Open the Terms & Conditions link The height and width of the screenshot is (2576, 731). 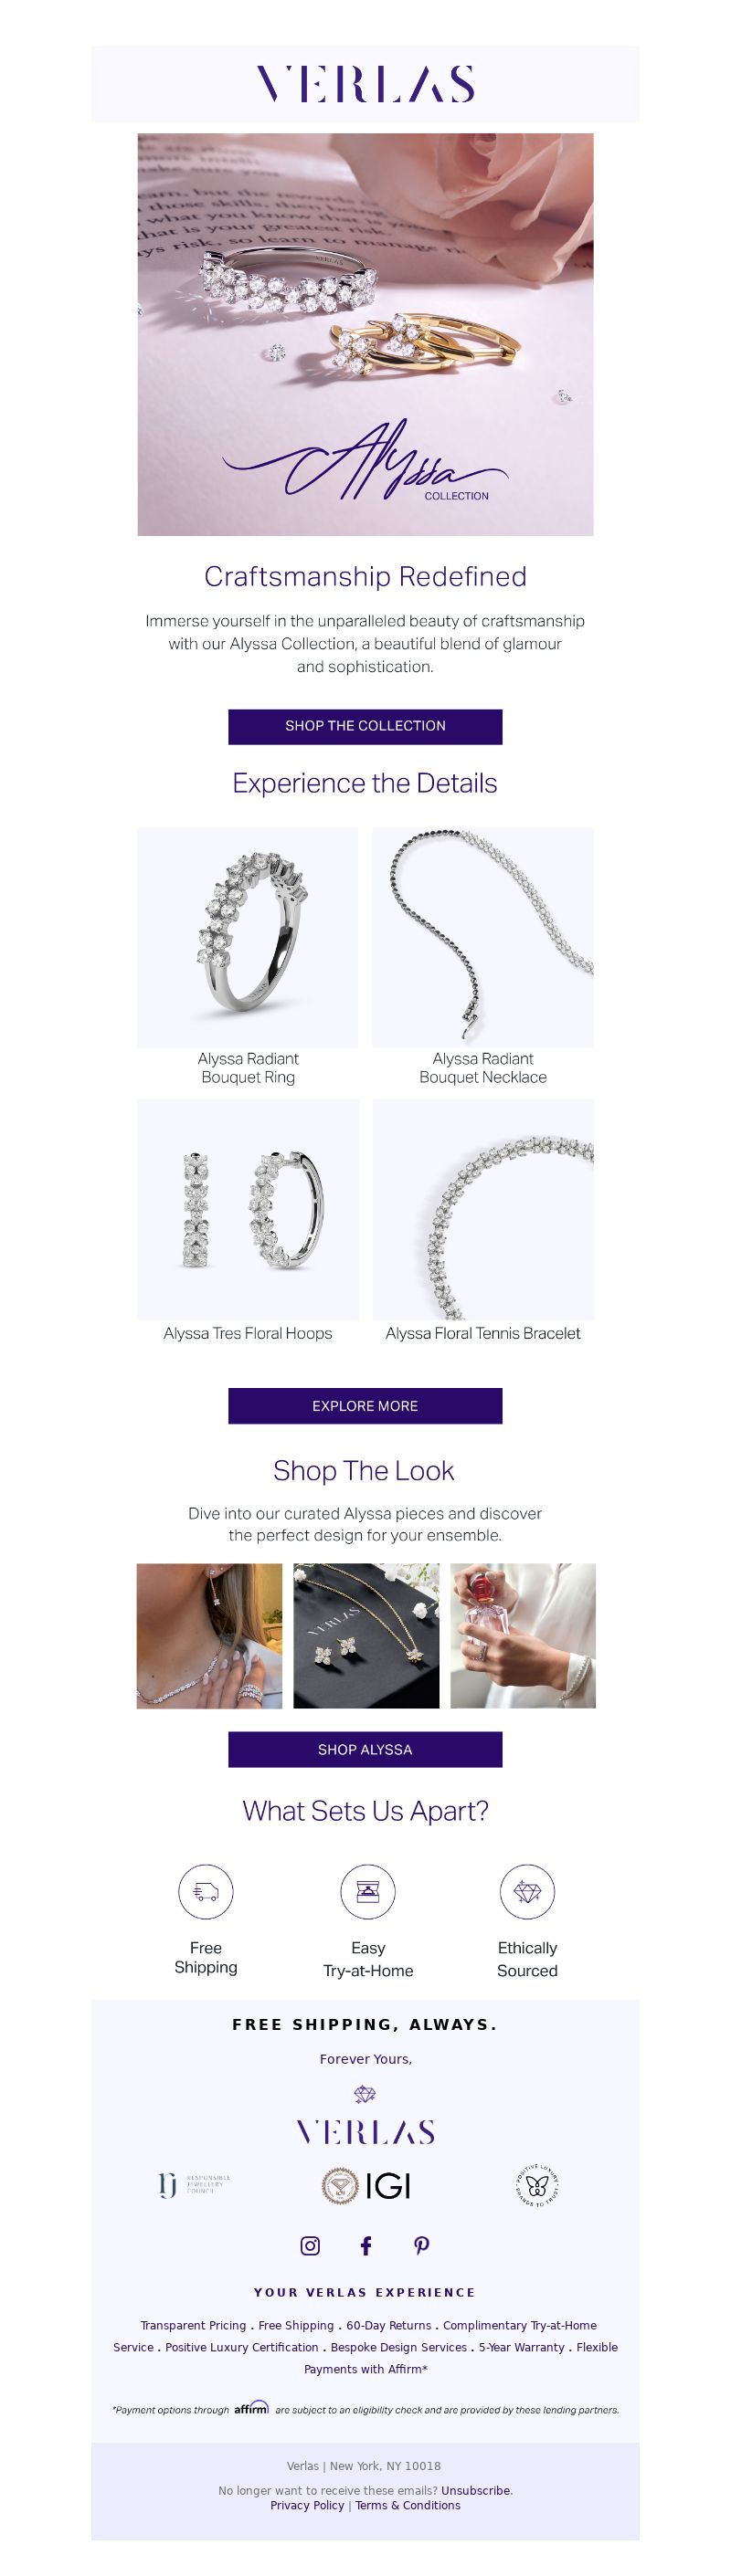click(x=408, y=2506)
